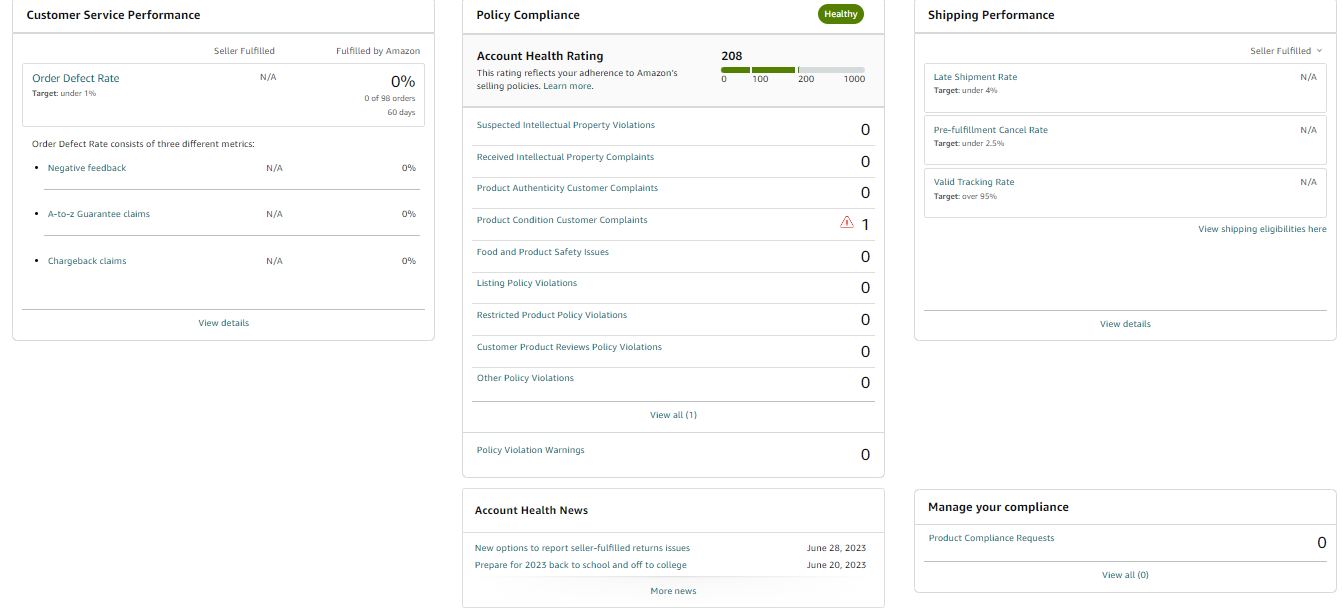This screenshot has width=1343, height=609.
Task: Open the Seller Fulfilled dropdown in Shipping Performance
Action: click(x=1286, y=51)
